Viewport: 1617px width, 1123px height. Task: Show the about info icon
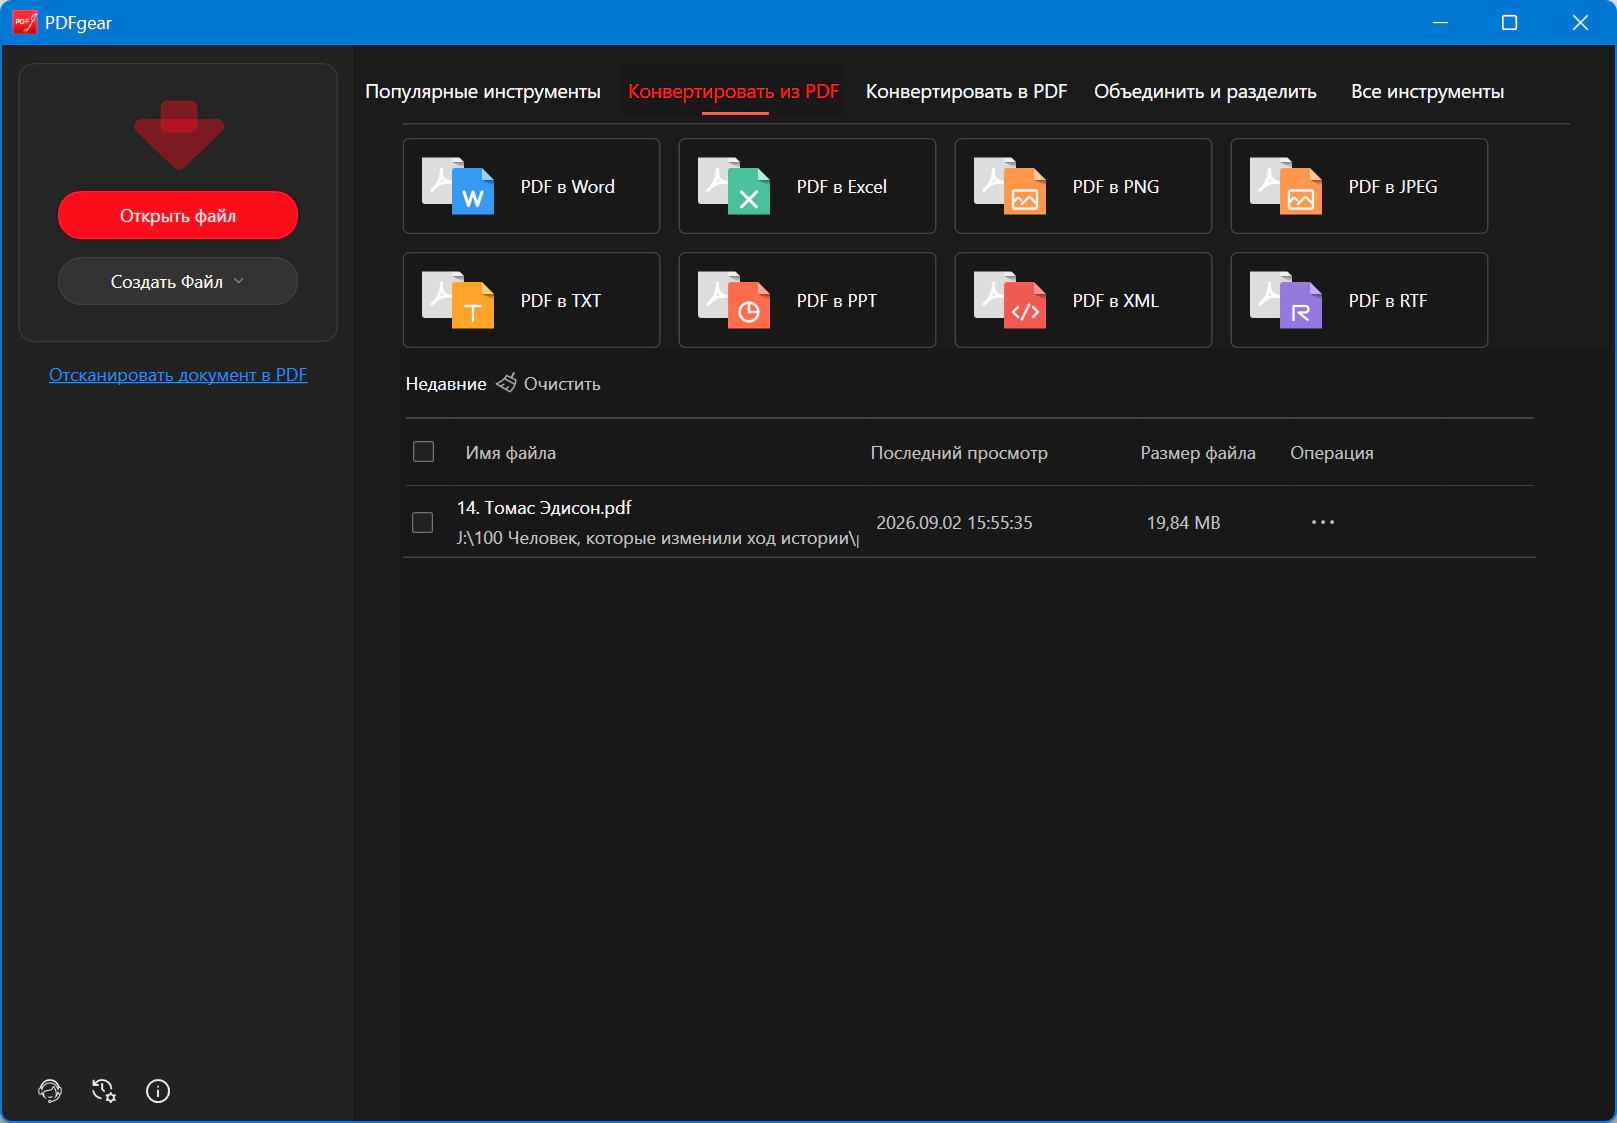click(x=158, y=1091)
